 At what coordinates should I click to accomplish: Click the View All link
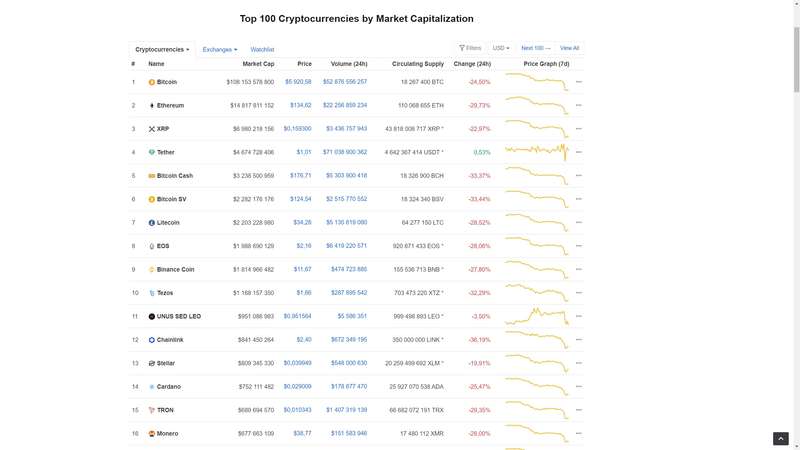pos(569,48)
